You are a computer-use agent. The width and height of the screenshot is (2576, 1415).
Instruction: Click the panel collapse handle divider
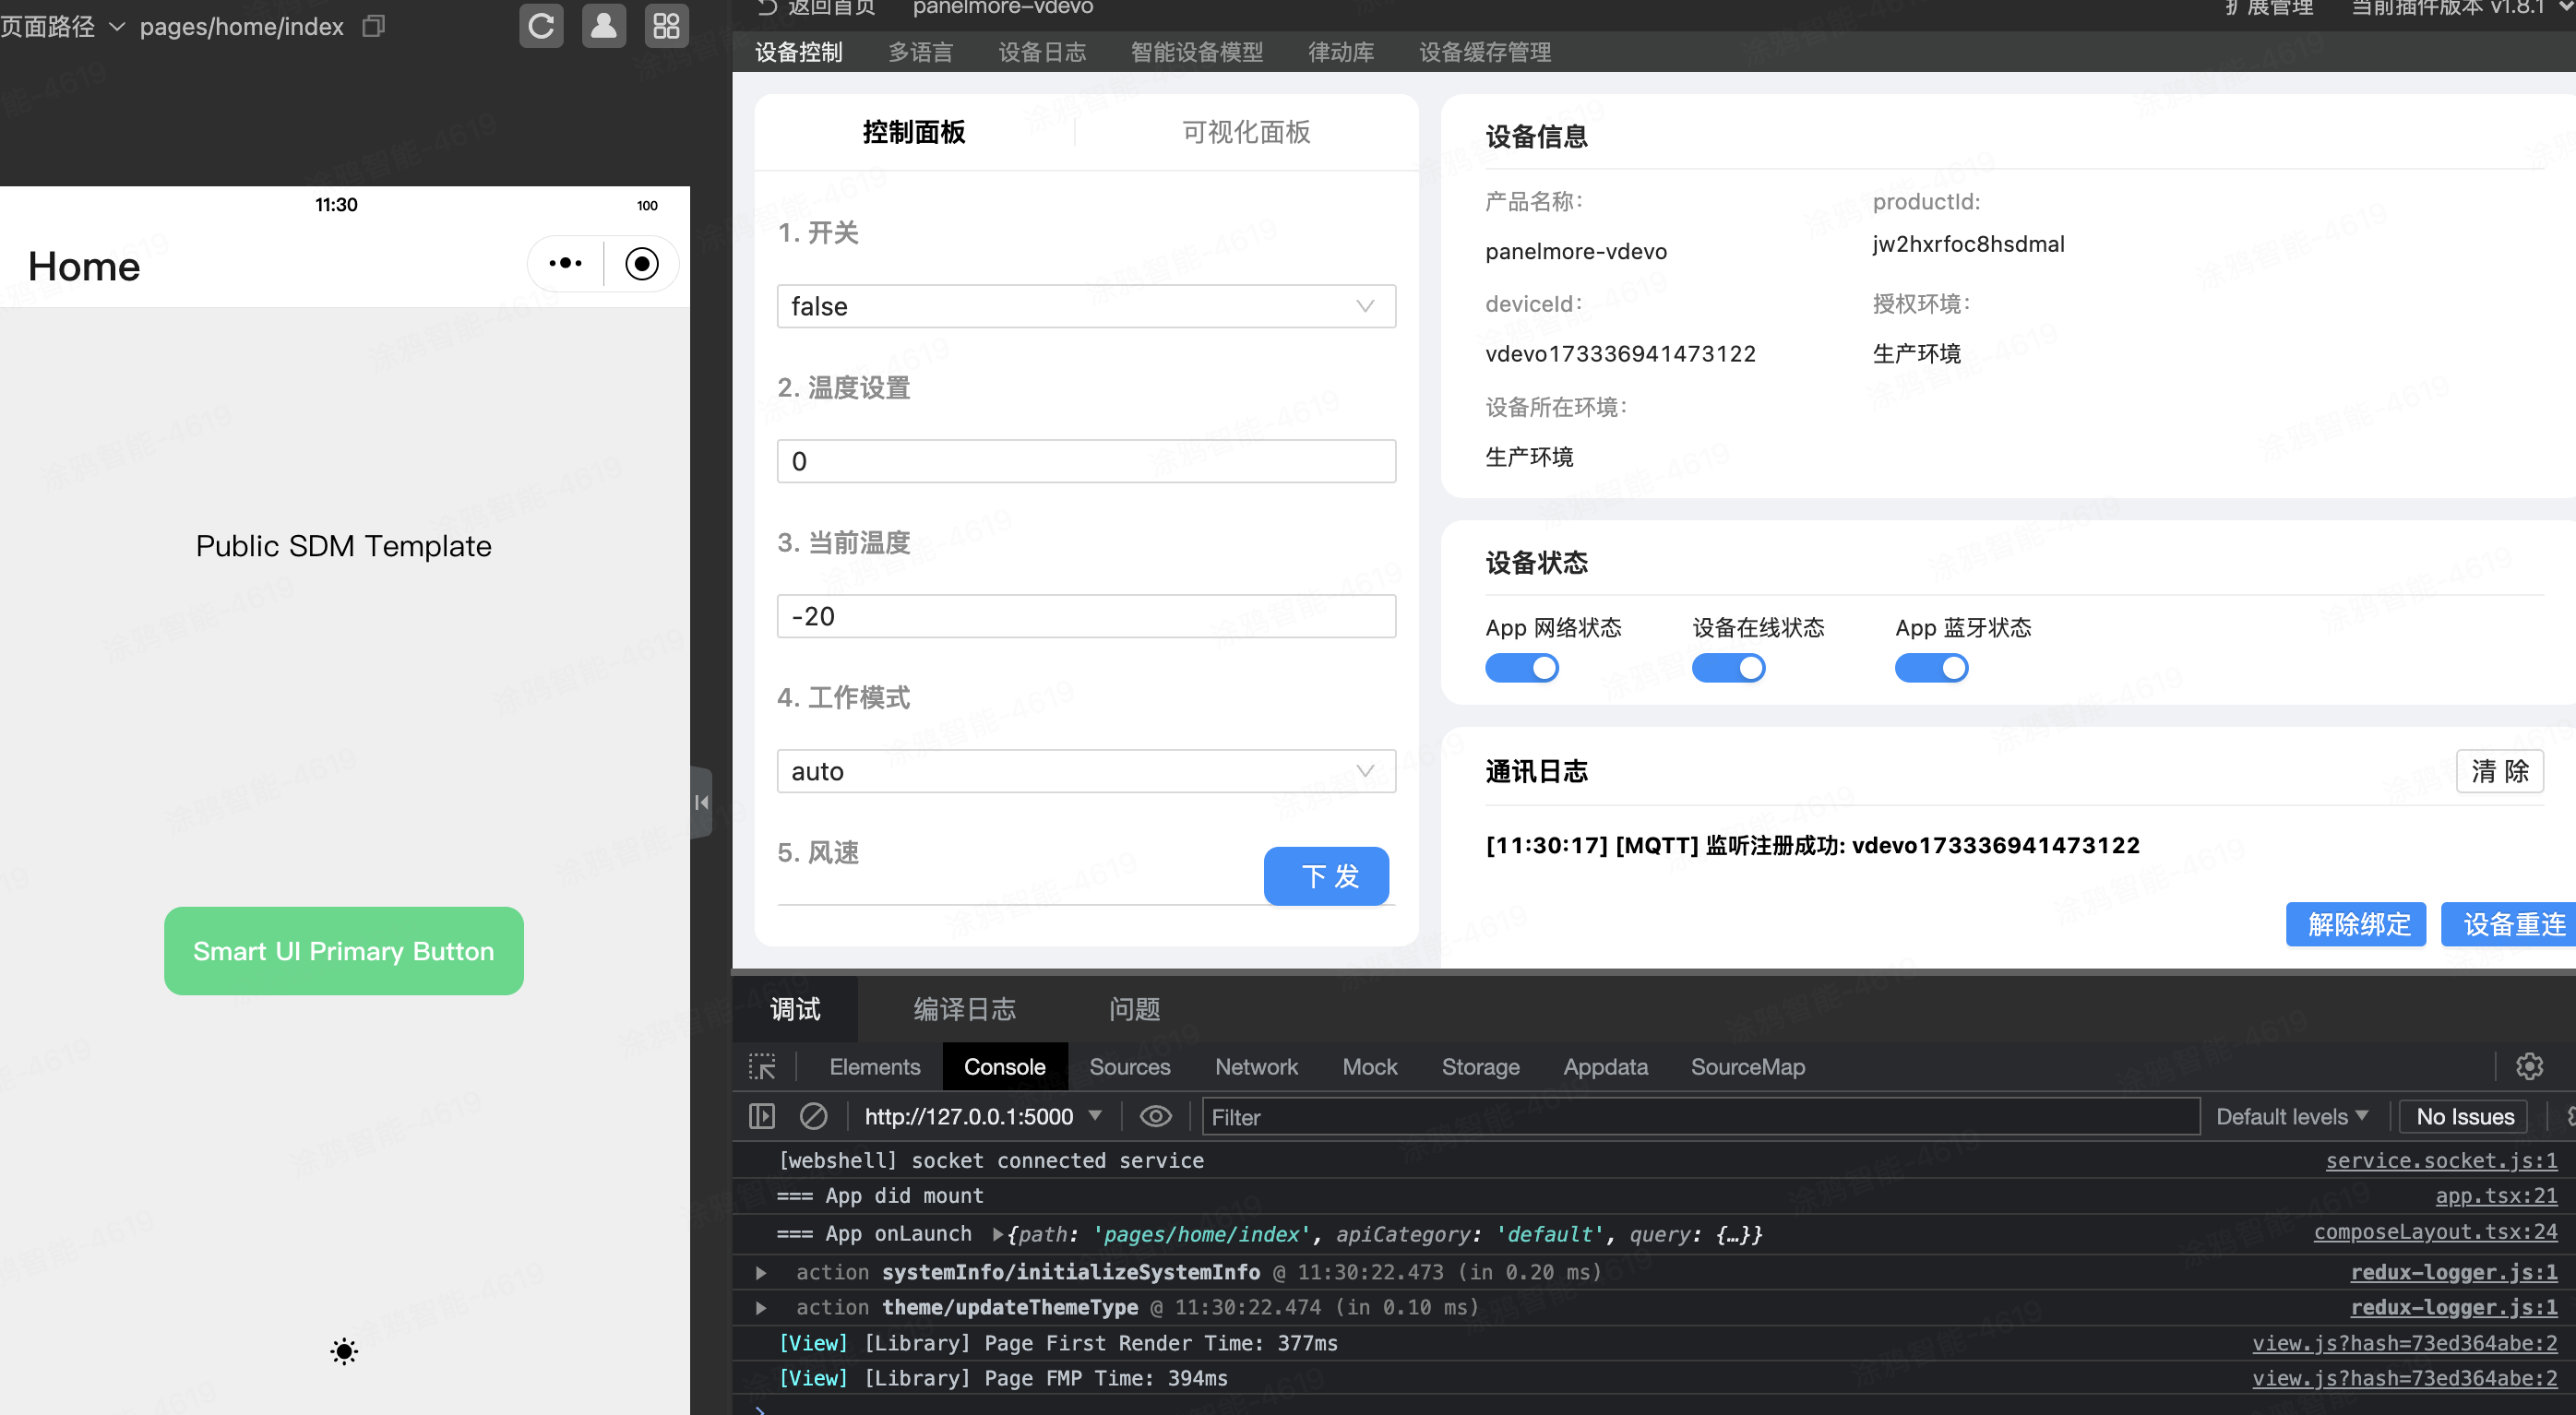pos(701,802)
